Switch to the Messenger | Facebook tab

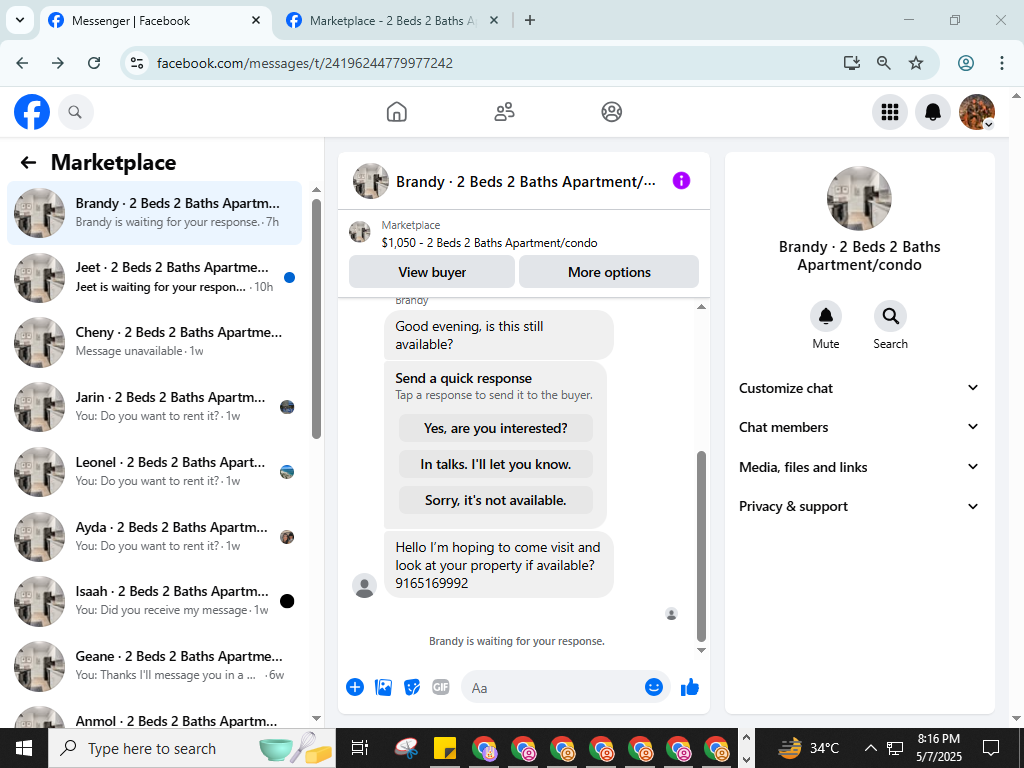pyautogui.click(x=155, y=21)
